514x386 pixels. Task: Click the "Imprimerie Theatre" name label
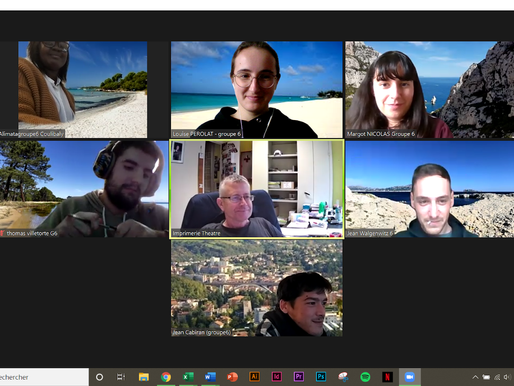[x=196, y=233]
